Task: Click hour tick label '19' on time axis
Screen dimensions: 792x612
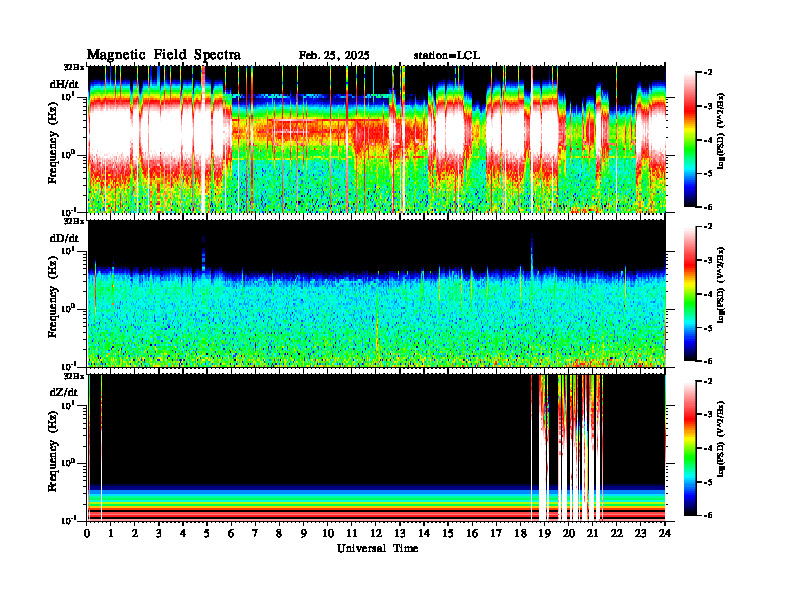Action: tap(544, 533)
